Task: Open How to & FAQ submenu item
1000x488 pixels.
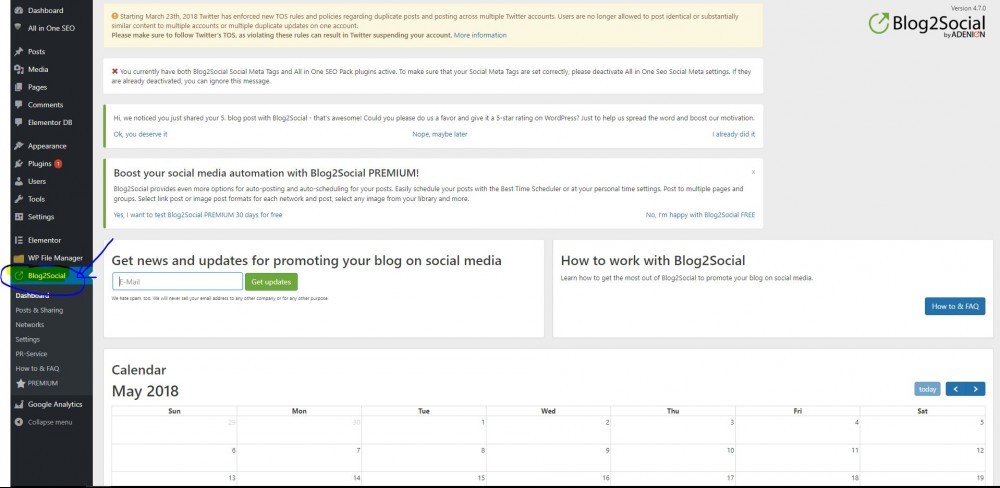Action: (x=37, y=369)
